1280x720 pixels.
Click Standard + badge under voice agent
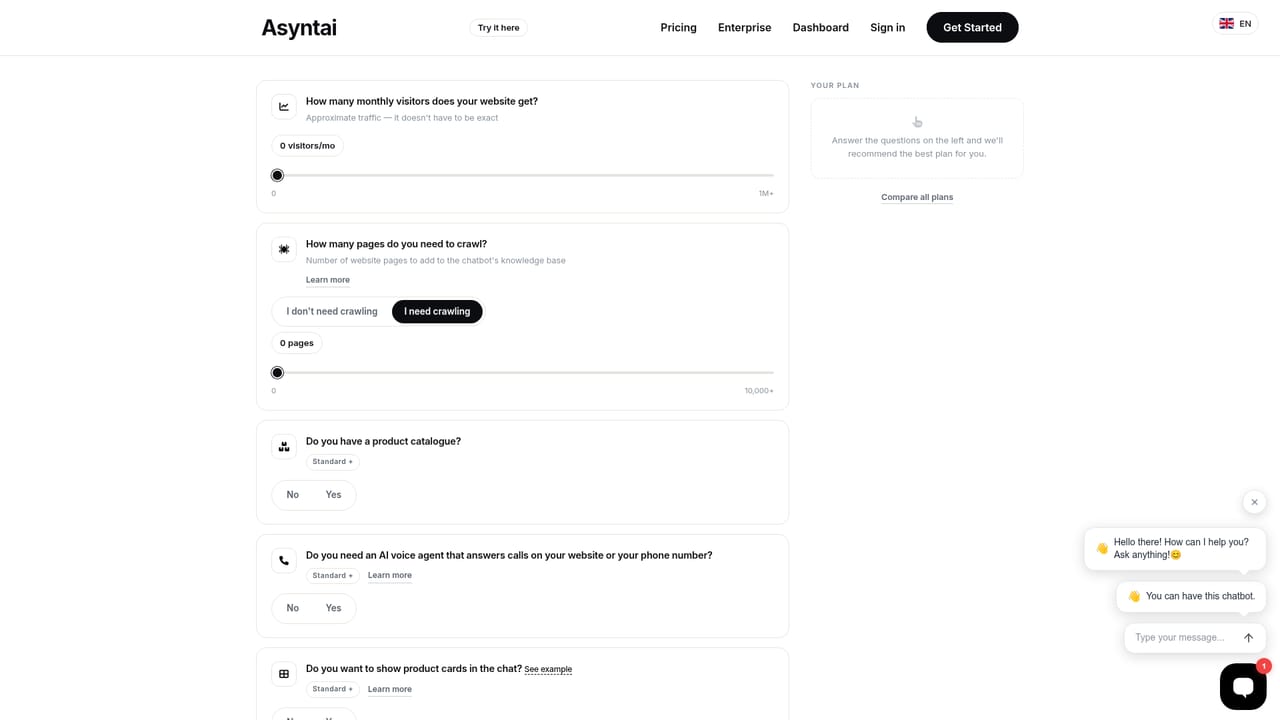click(333, 576)
